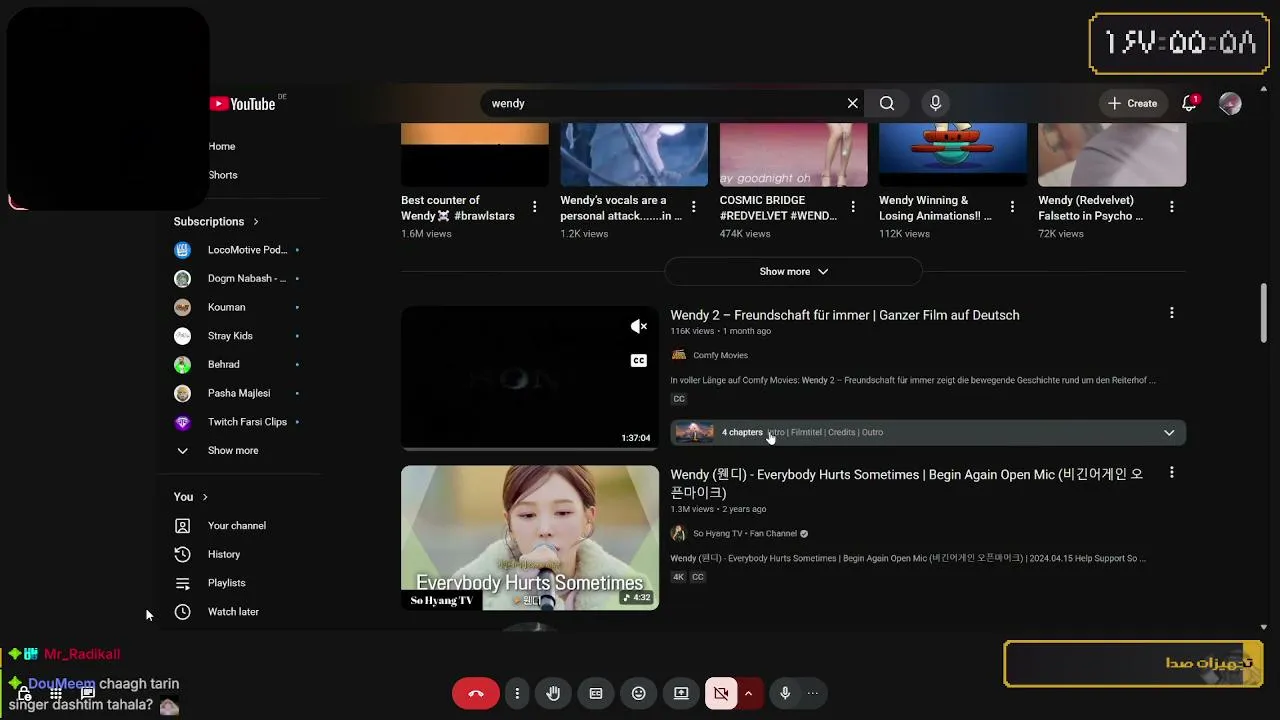Open options for 'Wendy Winning & Losing' short

1012,207
